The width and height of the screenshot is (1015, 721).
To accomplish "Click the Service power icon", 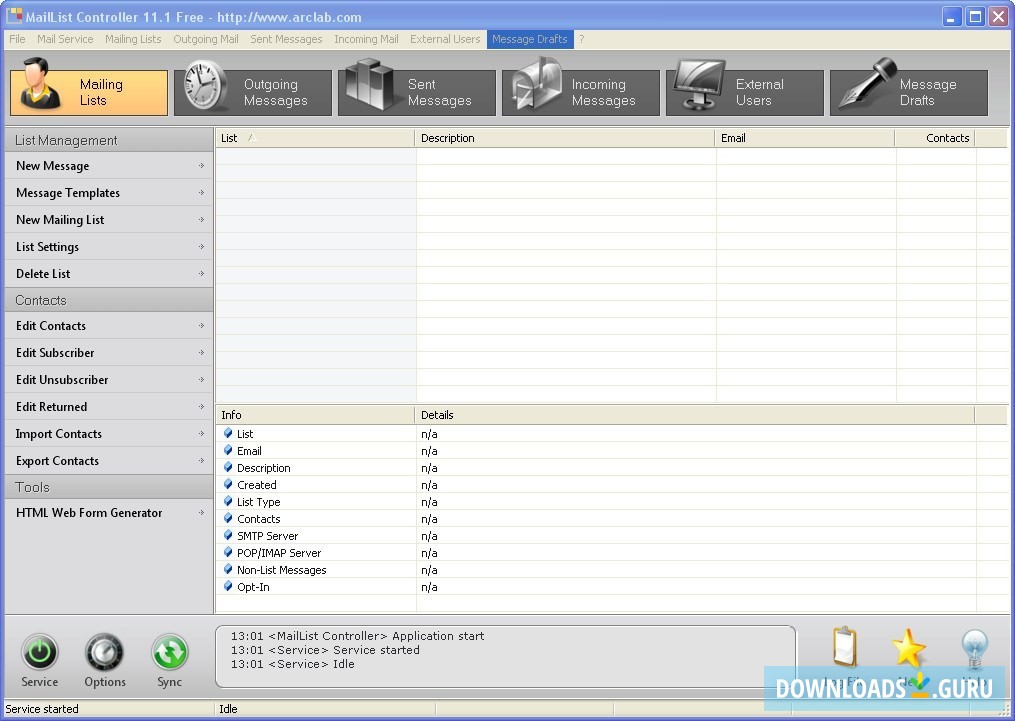I will tap(39, 652).
